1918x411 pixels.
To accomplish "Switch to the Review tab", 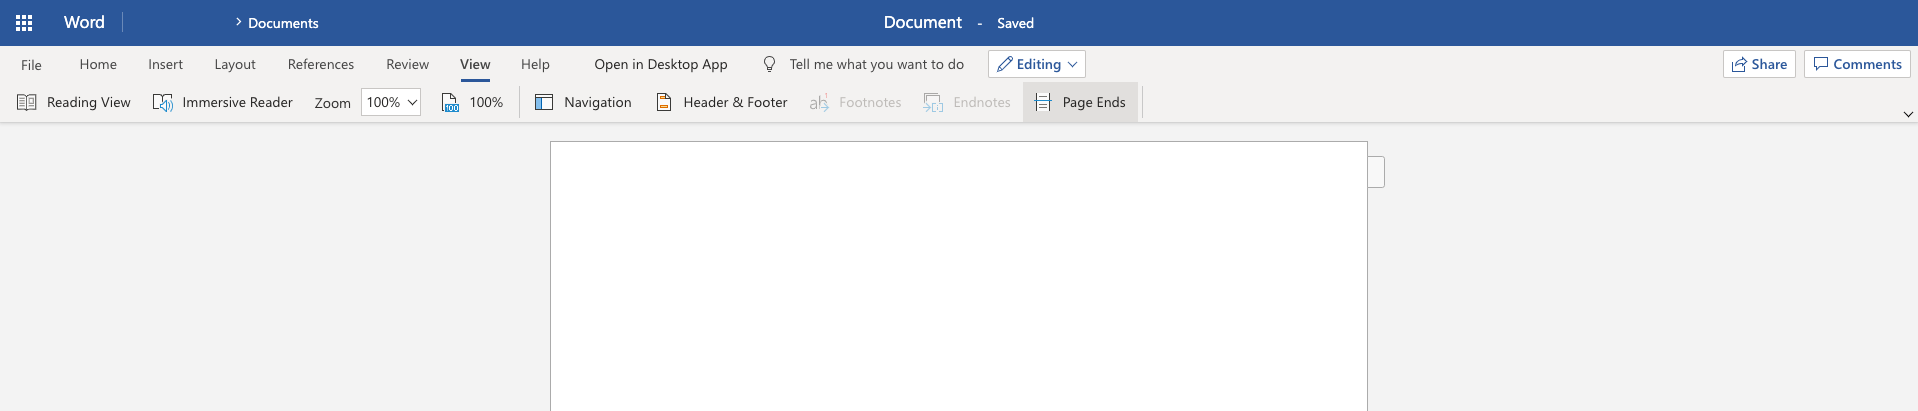I will coord(407,64).
